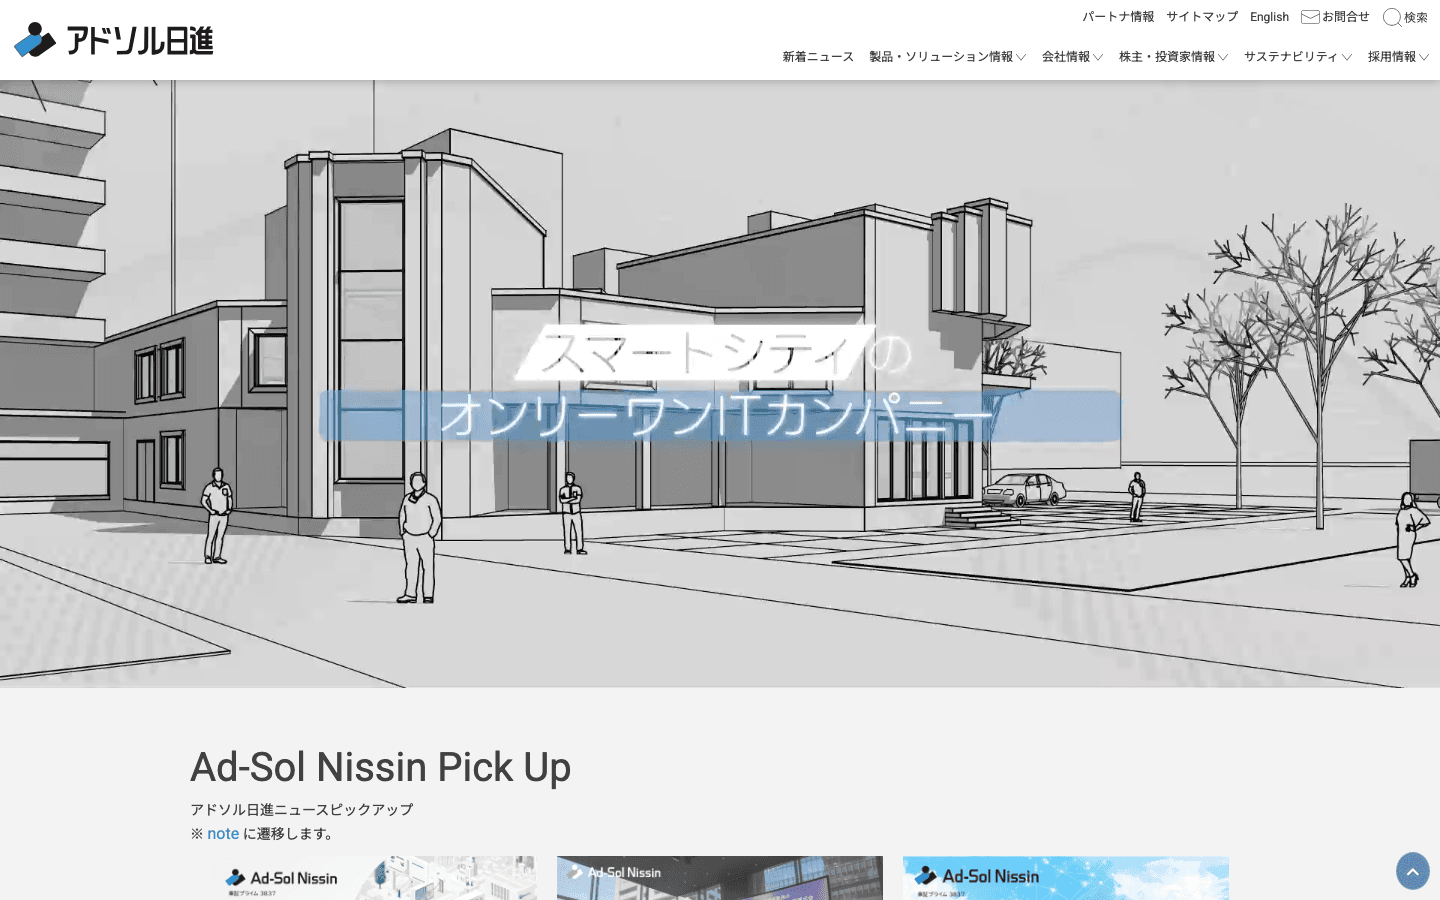Open the middle Ad-Sol Nissin building thumbnail
The width and height of the screenshot is (1440, 900).
pyautogui.click(x=720, y=878)
